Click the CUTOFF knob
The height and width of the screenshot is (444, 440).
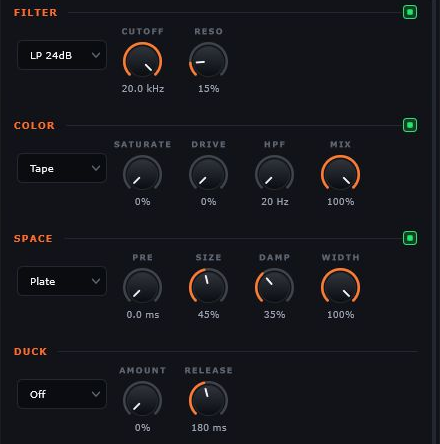[x=142, y=61]
